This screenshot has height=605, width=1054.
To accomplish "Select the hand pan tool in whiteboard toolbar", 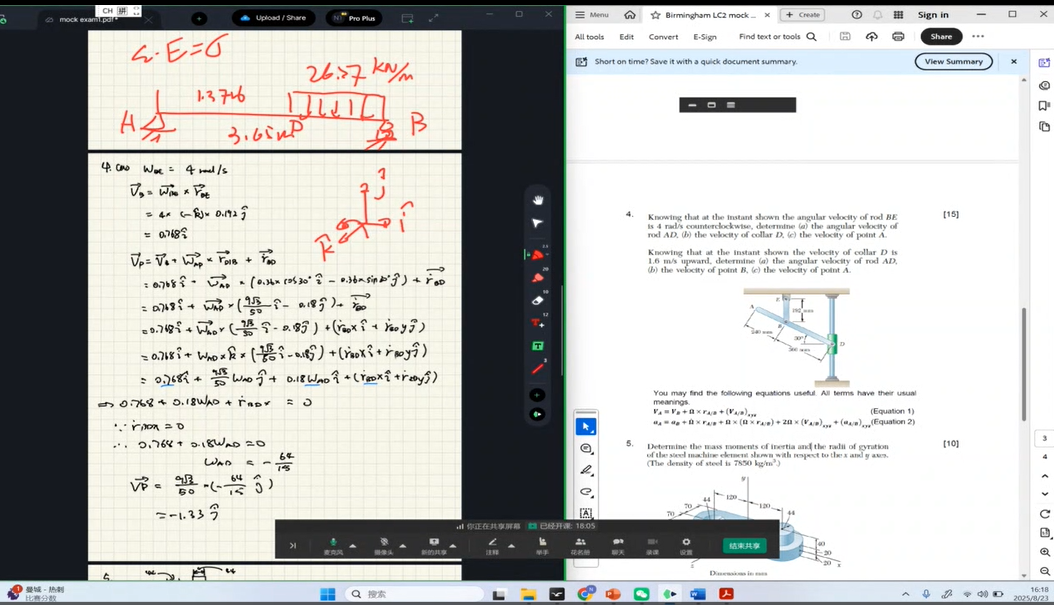I will (x=537, y=200).
